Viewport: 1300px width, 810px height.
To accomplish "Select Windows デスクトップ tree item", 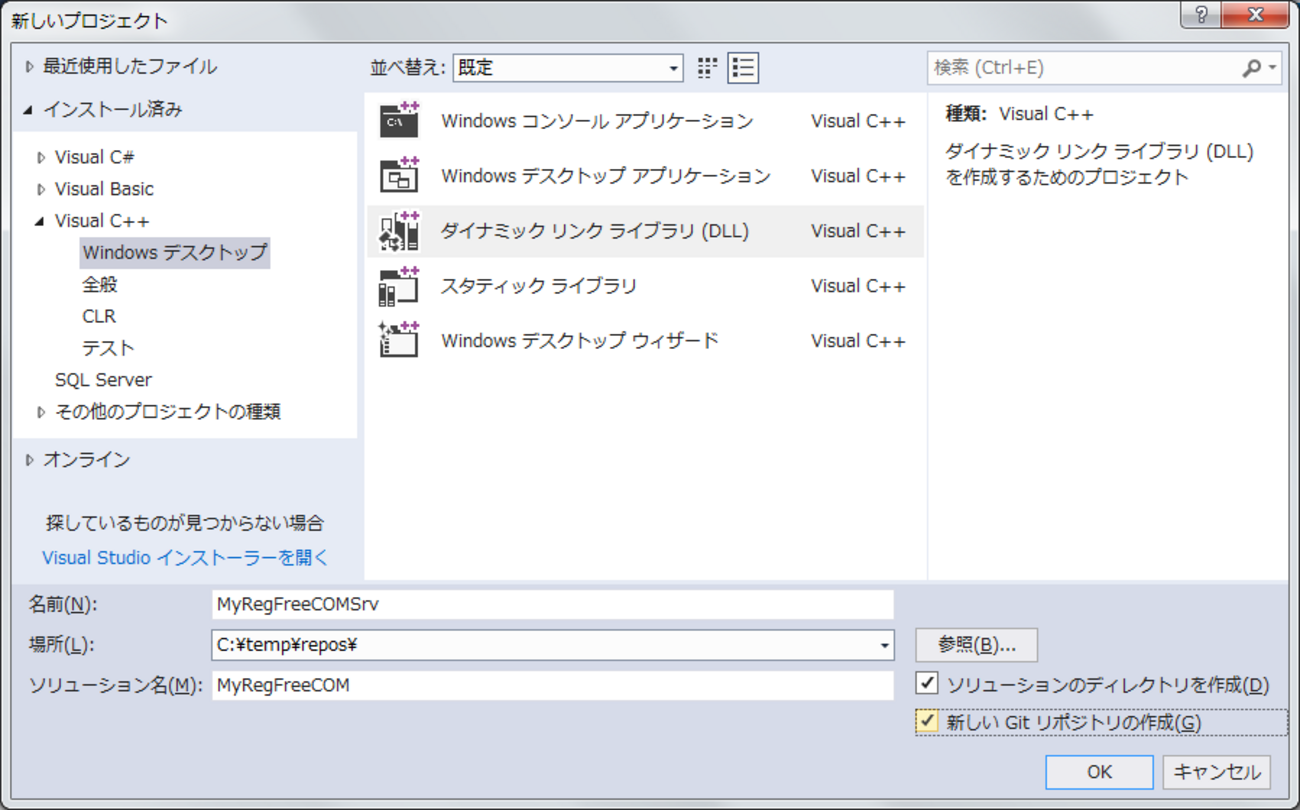I will point(175,252).
